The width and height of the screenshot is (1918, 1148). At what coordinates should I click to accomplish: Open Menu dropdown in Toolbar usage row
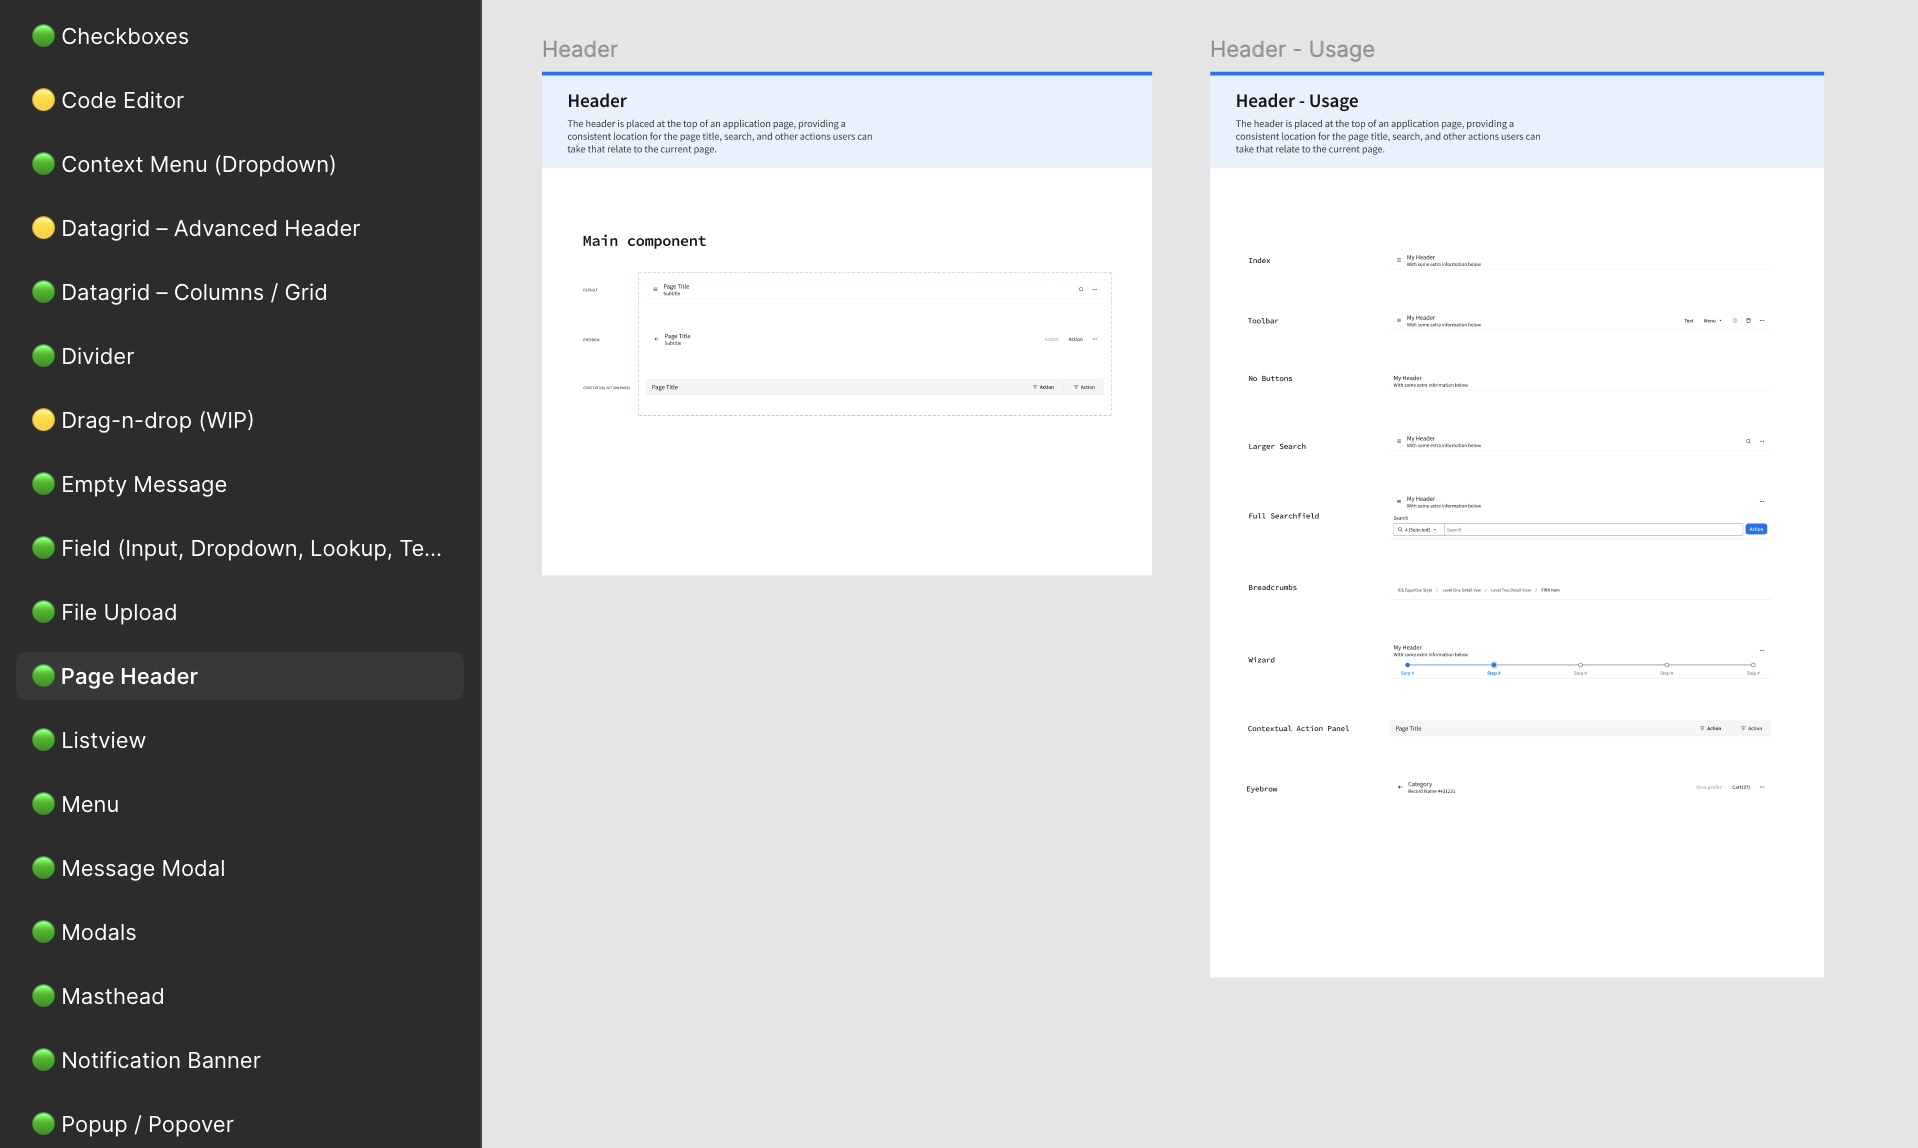[1712, 321]
